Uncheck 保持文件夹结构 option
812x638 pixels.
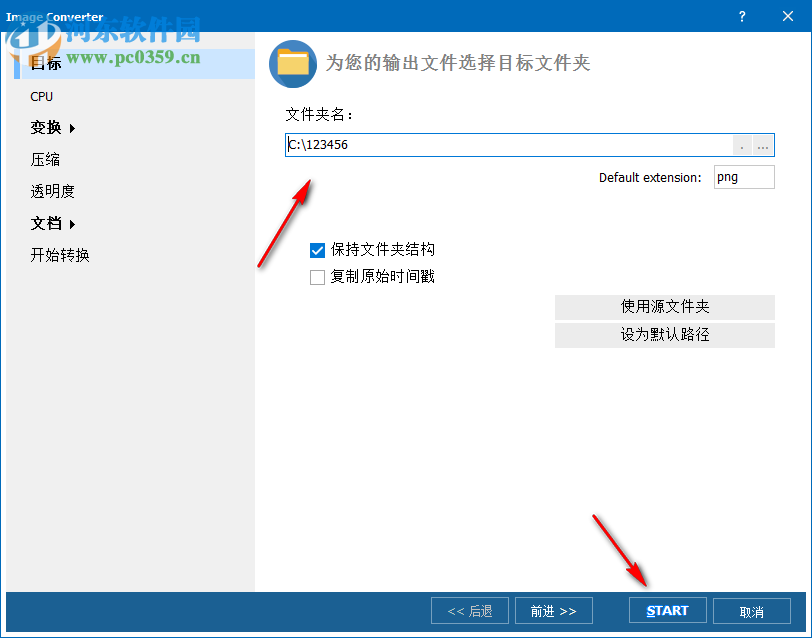click(317, 250)
